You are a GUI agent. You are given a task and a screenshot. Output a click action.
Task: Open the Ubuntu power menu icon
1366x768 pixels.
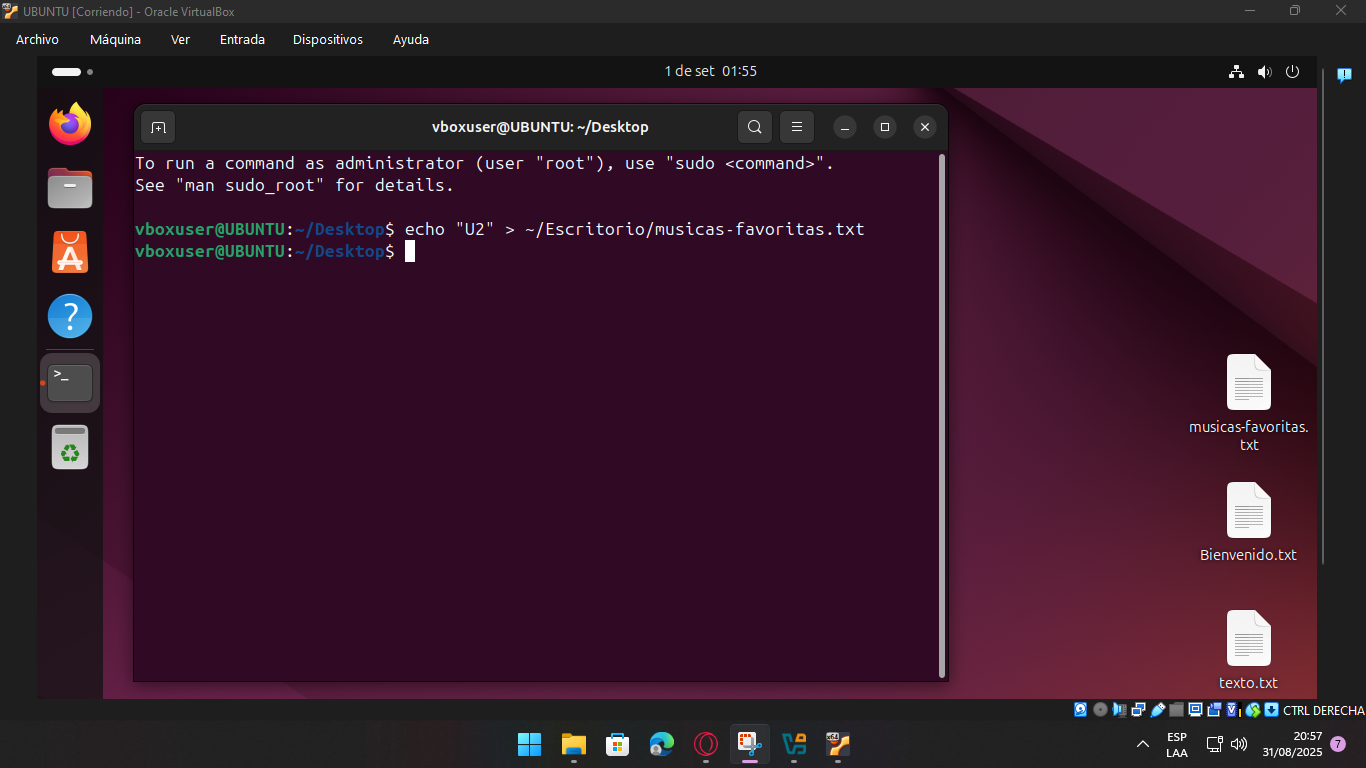1292,72
